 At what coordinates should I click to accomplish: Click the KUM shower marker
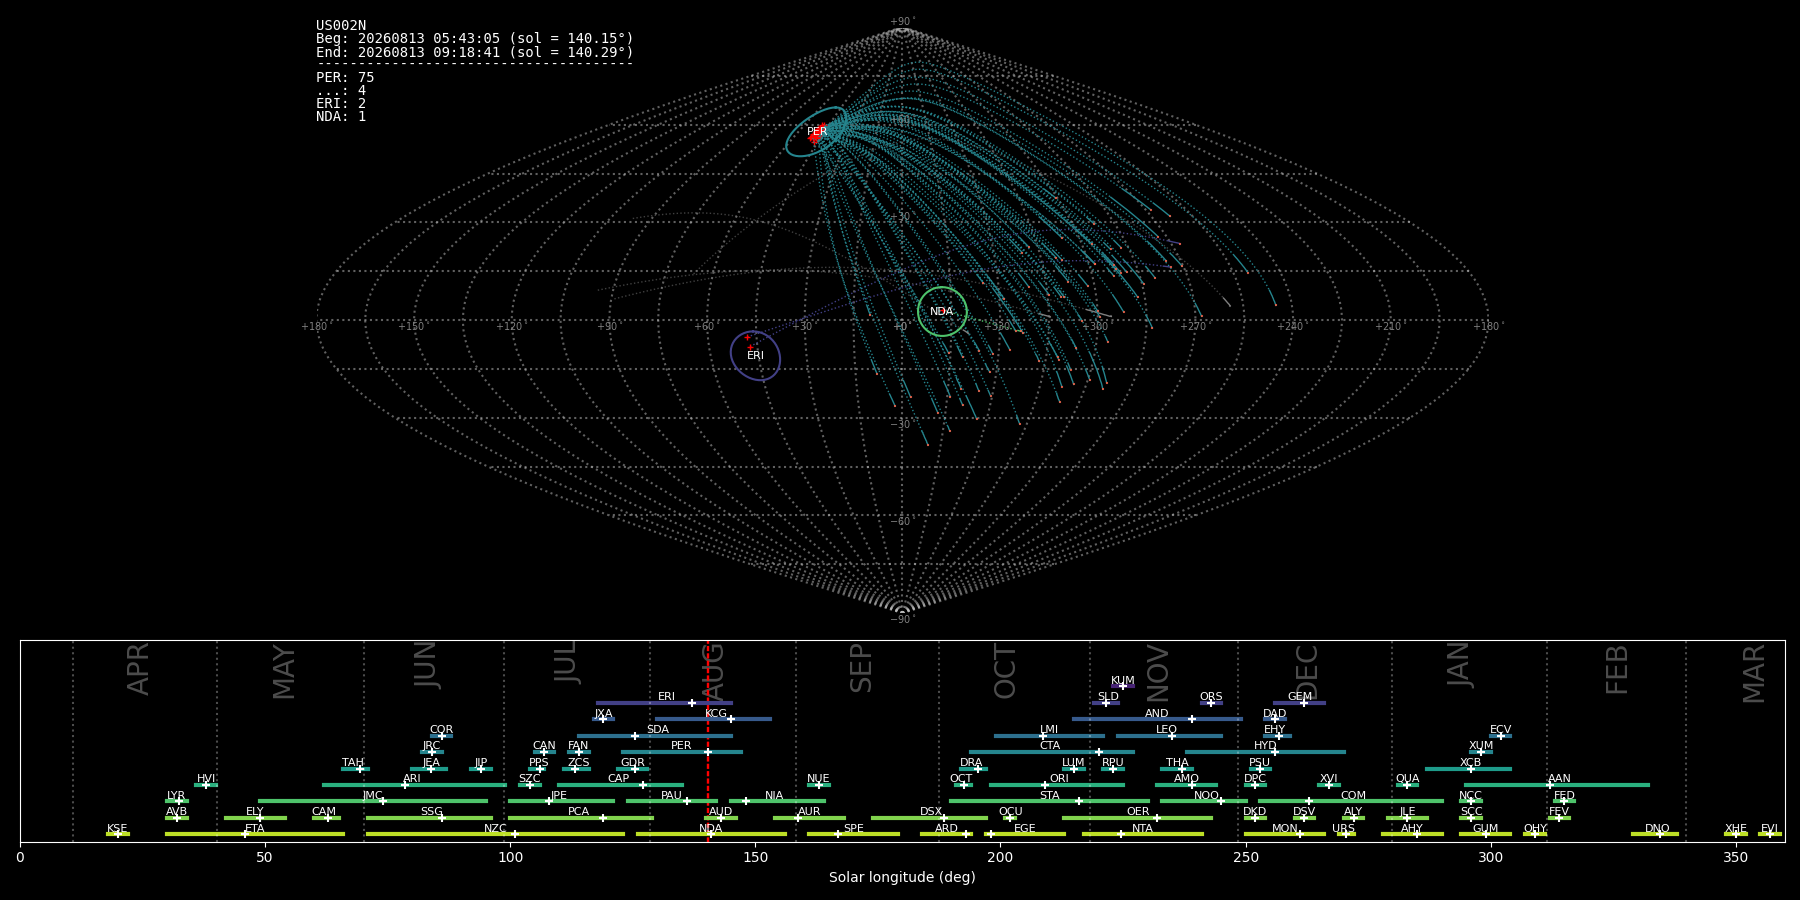[x=1122, y=686]
